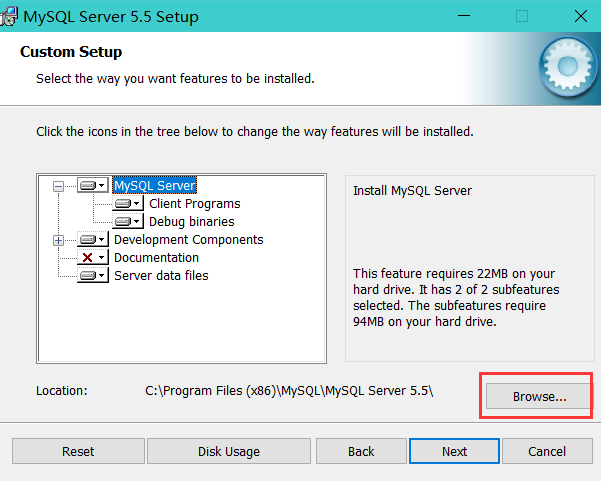Click the install location path text
This screenshot has height=481, width=601.
click(289, 391)
